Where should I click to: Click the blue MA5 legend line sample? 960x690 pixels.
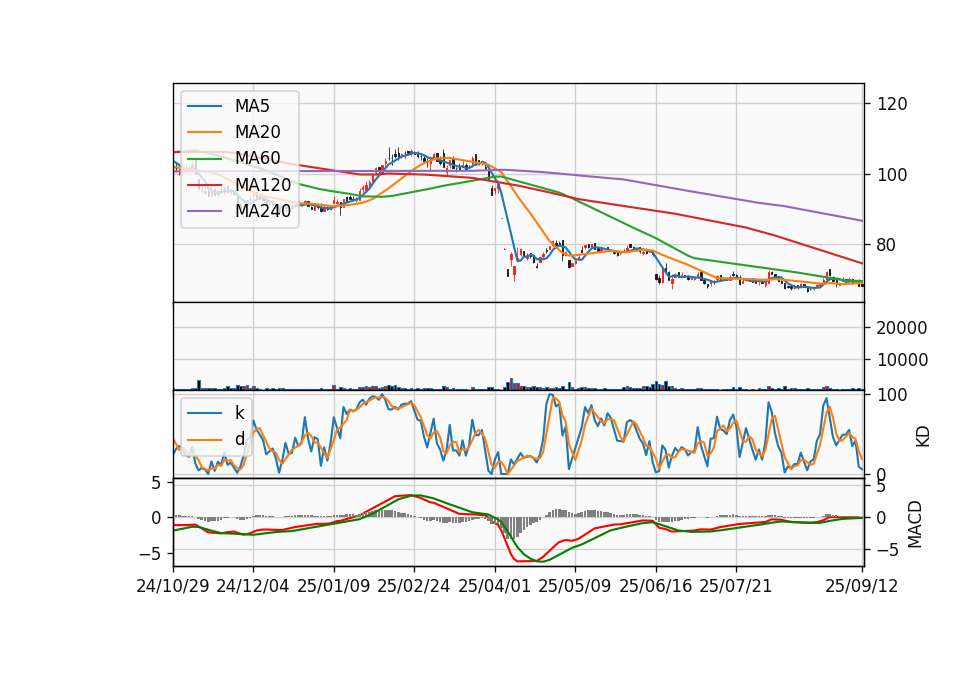[204, 106]
